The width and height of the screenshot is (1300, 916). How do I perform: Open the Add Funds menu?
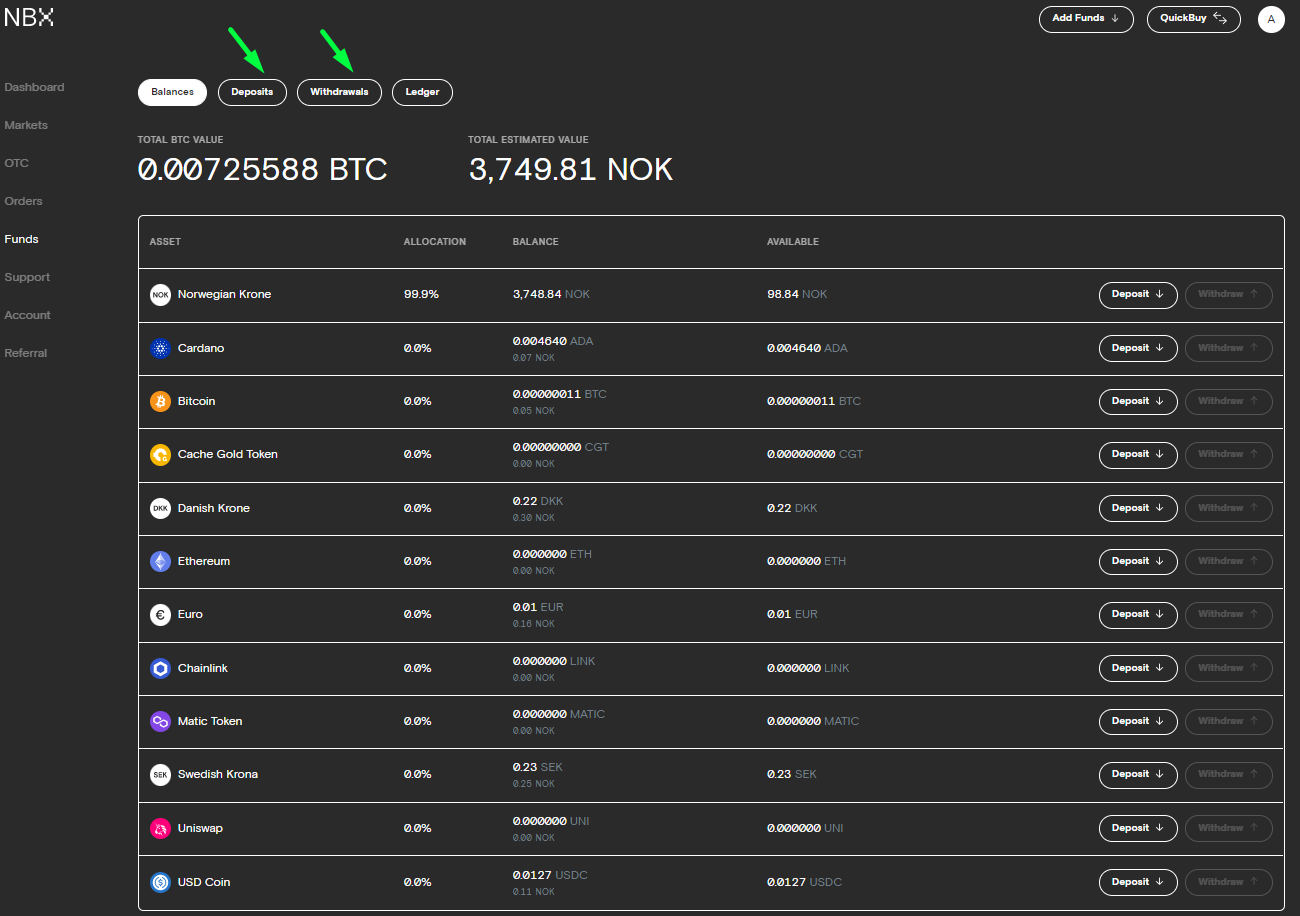tap(1085, 19)
